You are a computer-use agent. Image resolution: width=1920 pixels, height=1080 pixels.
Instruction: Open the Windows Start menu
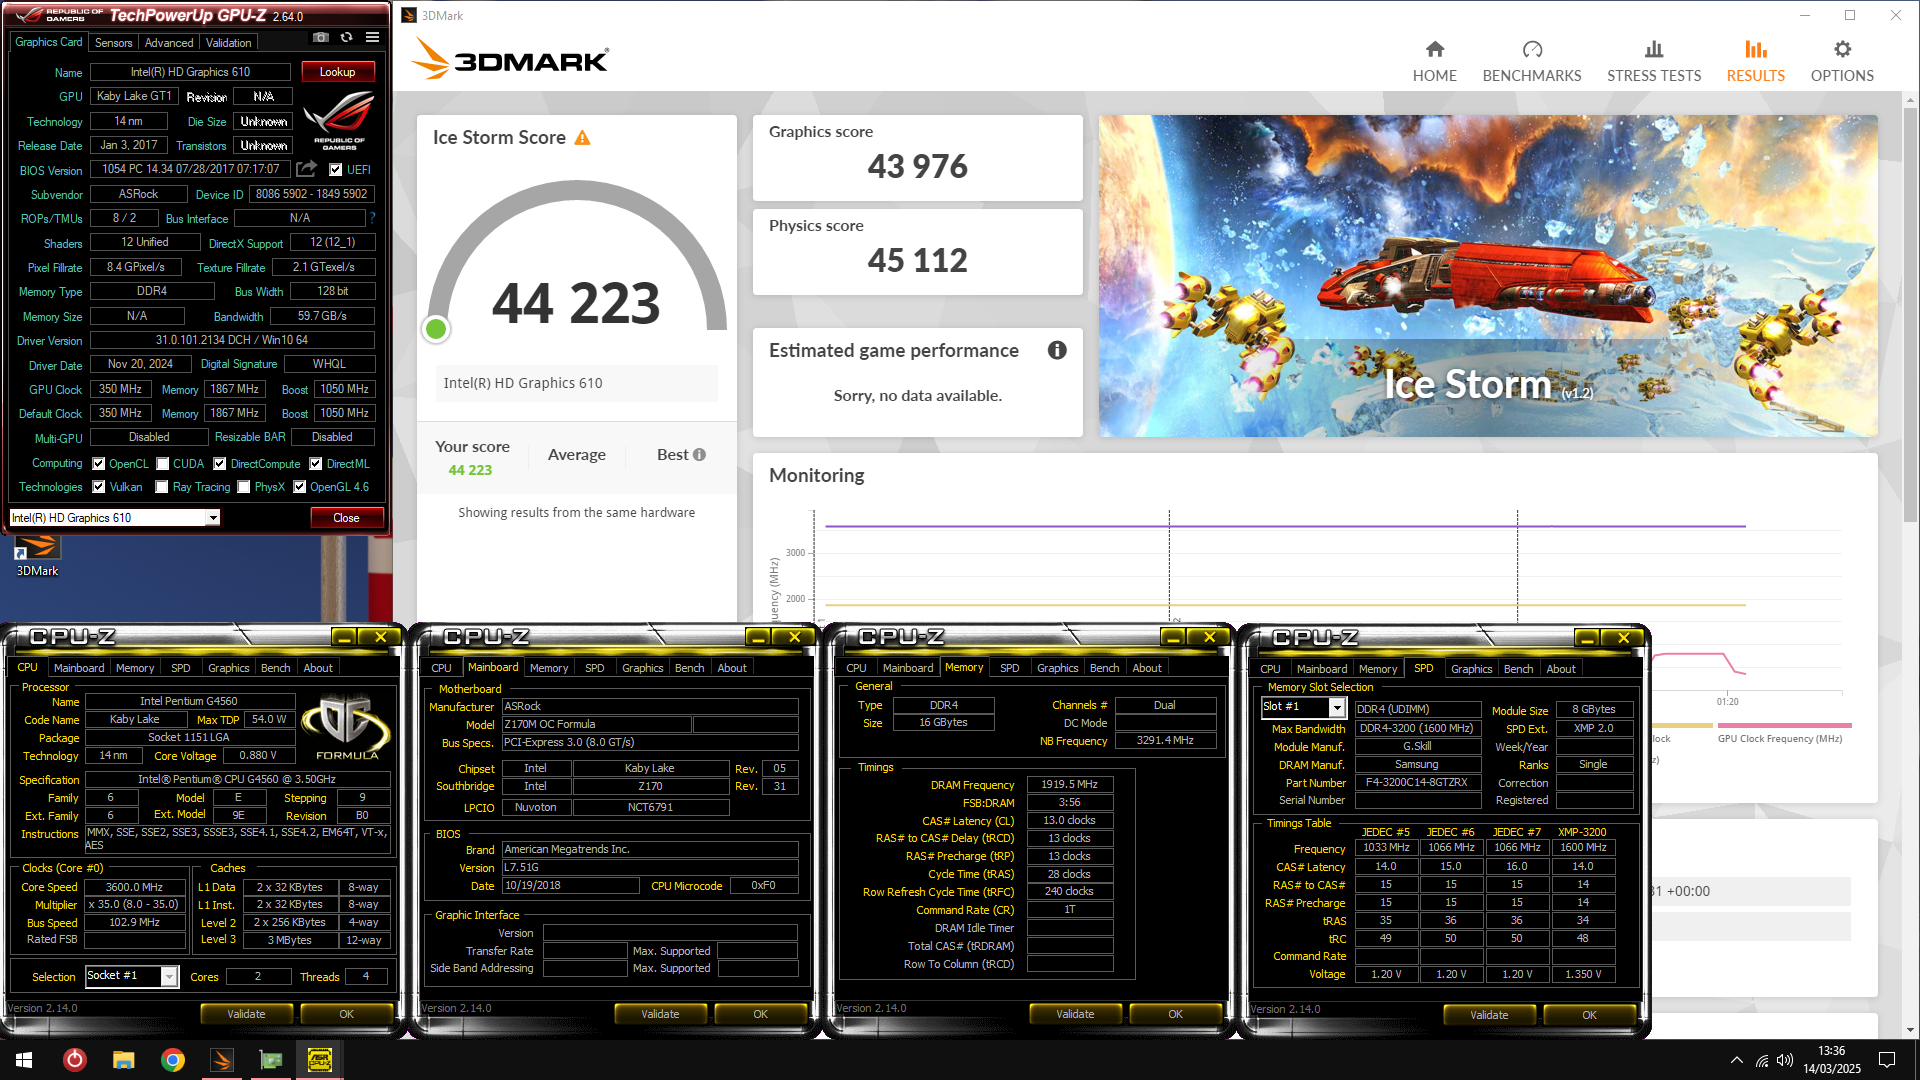[24, 1060]
